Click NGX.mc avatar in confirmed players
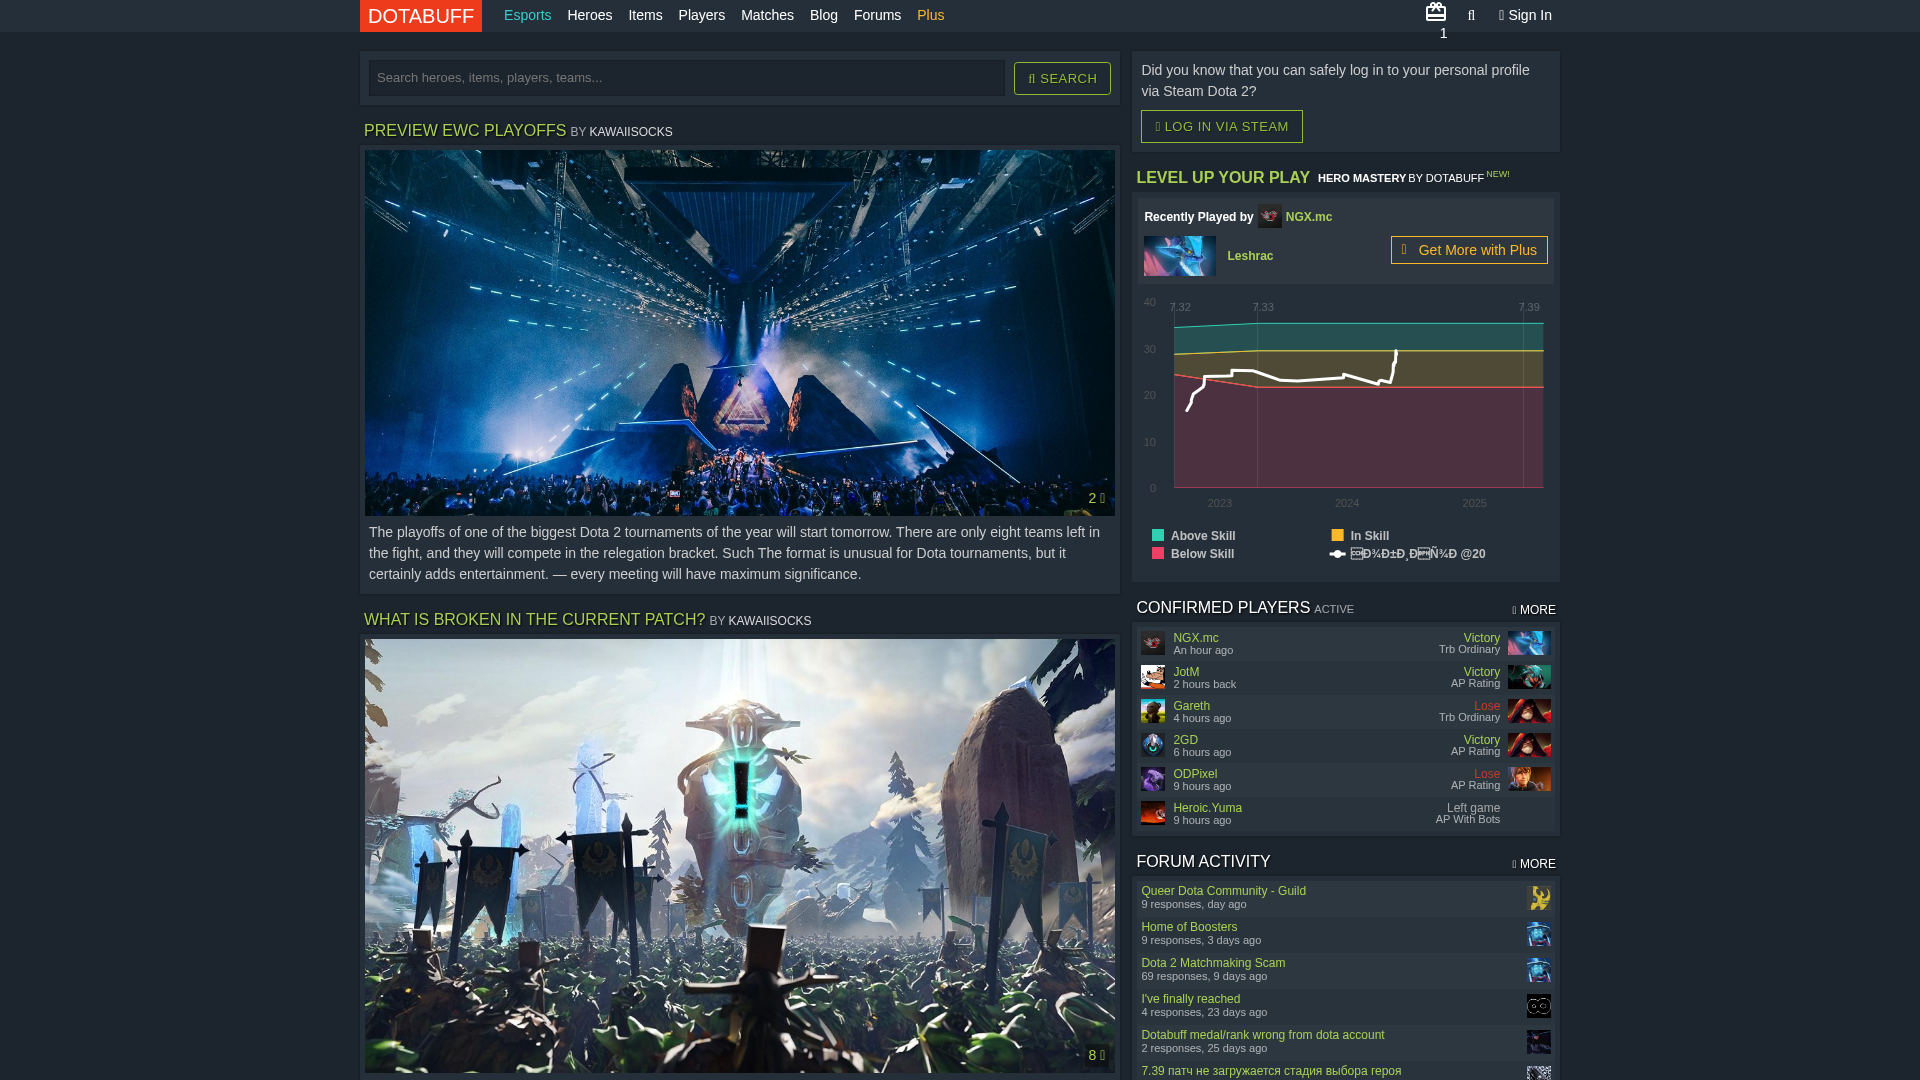Viewport: 1920px width, 1080px height. click(1152, 643)
